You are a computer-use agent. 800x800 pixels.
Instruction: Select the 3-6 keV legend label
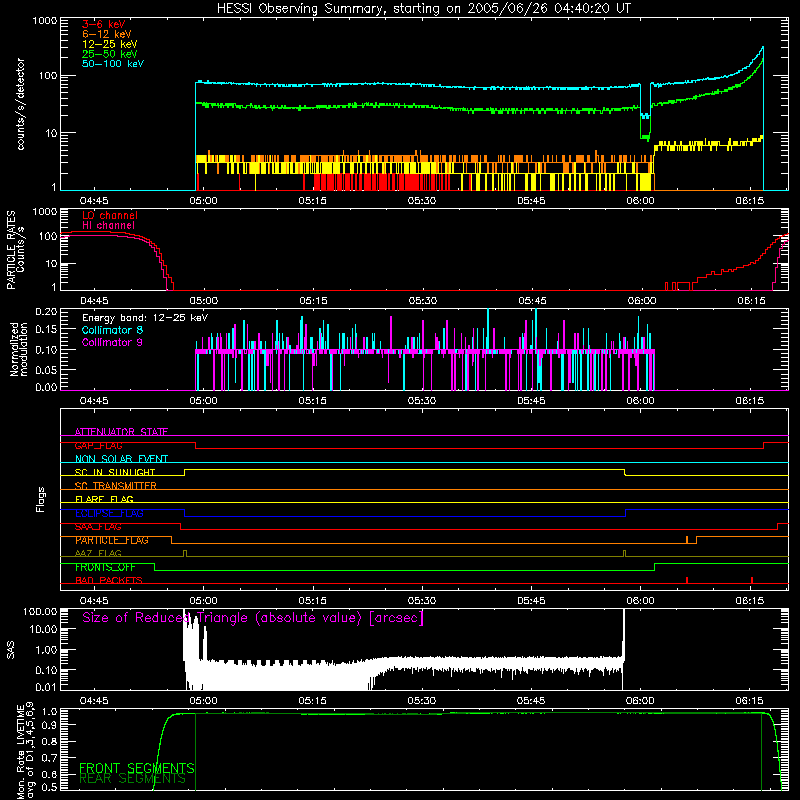click(x=103, y=24)
